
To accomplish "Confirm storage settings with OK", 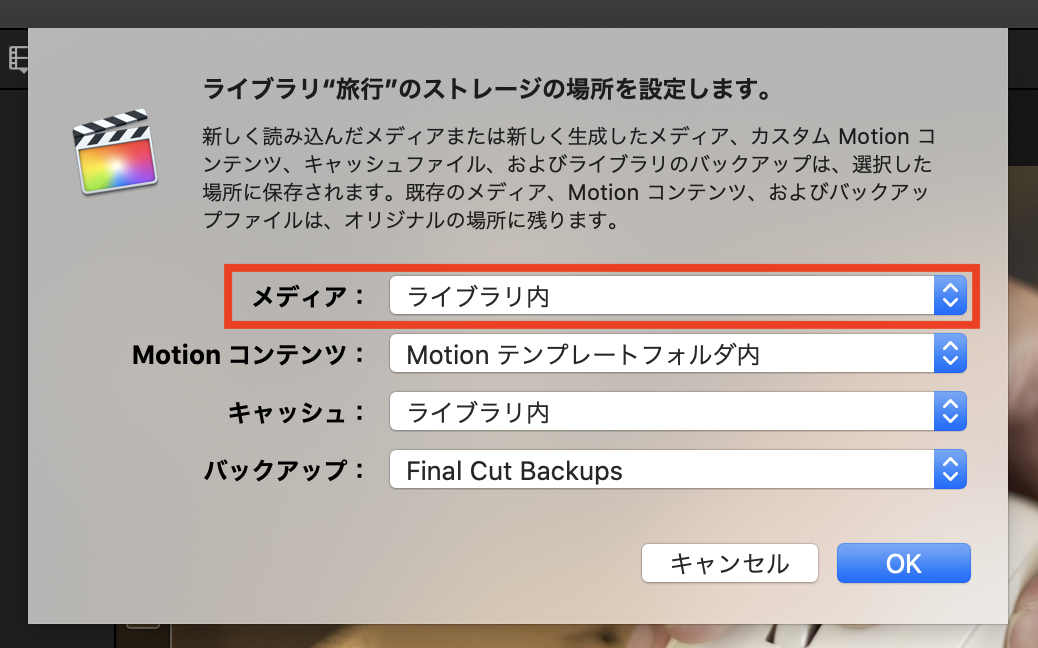I will pyautogui.click(x=903, y=563).
